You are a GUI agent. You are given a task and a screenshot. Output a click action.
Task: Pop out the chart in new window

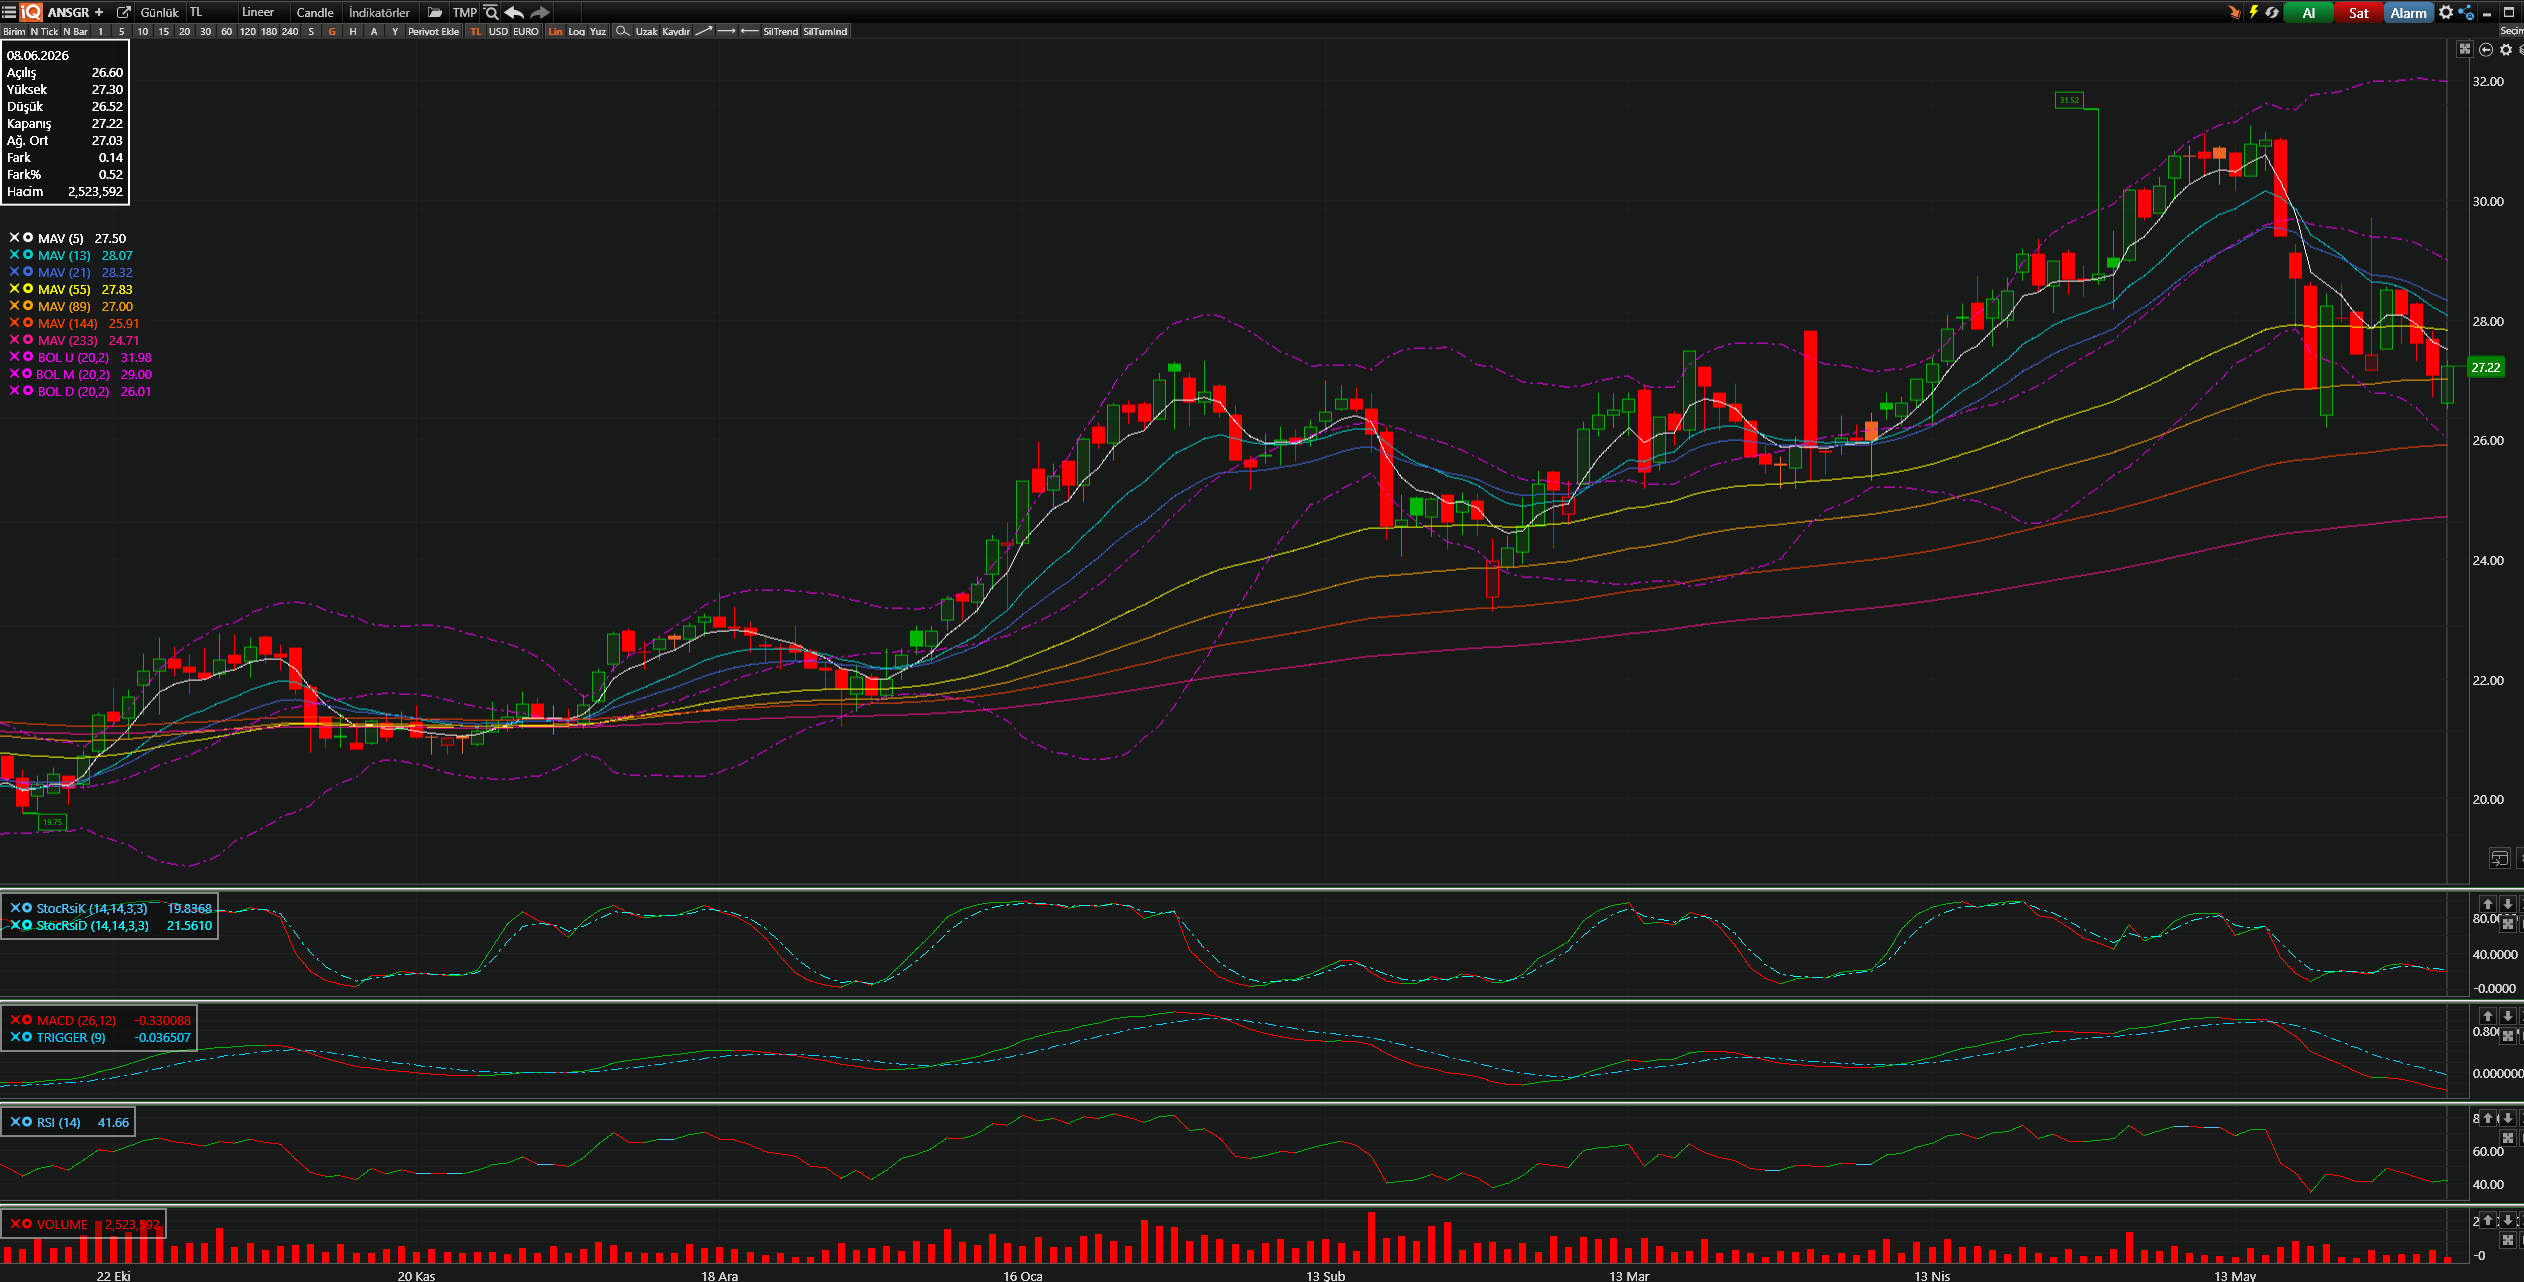point(124,12)
